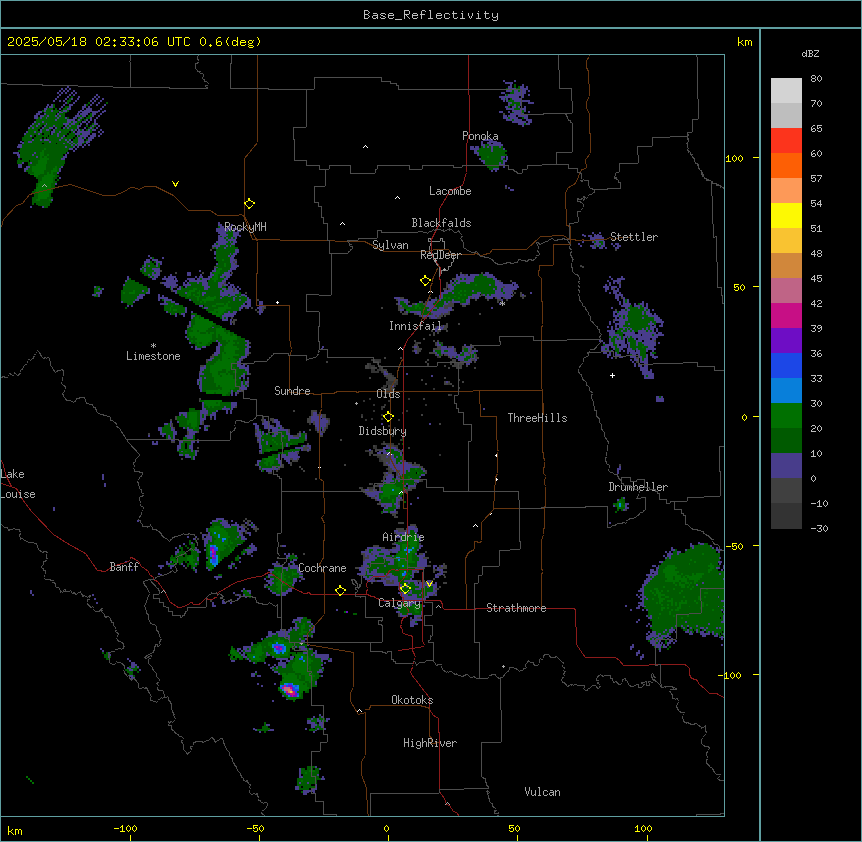This screenshot has height=842, width=862.
Task: Pick the yellow 51-54 dBZ legend swatch
Action: pos(786,215)
